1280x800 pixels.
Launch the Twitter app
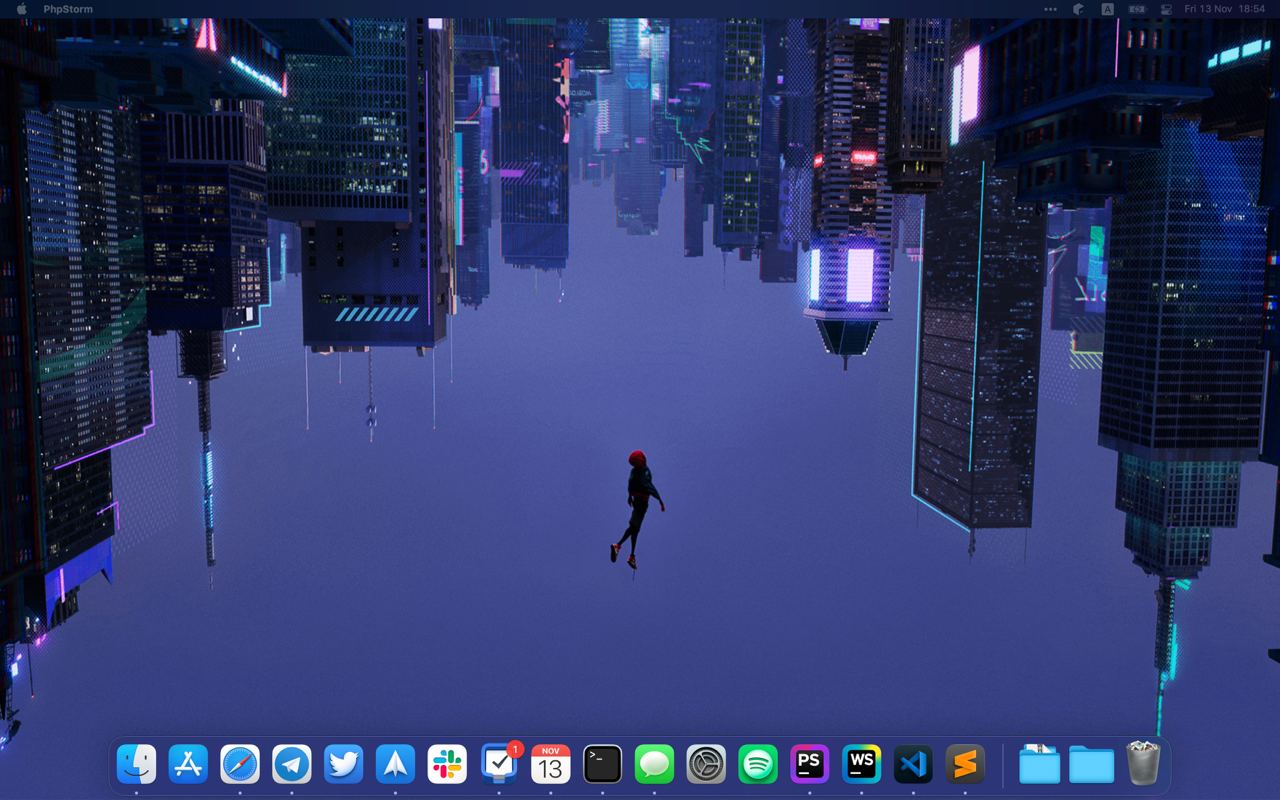click(x=344, y=765)
